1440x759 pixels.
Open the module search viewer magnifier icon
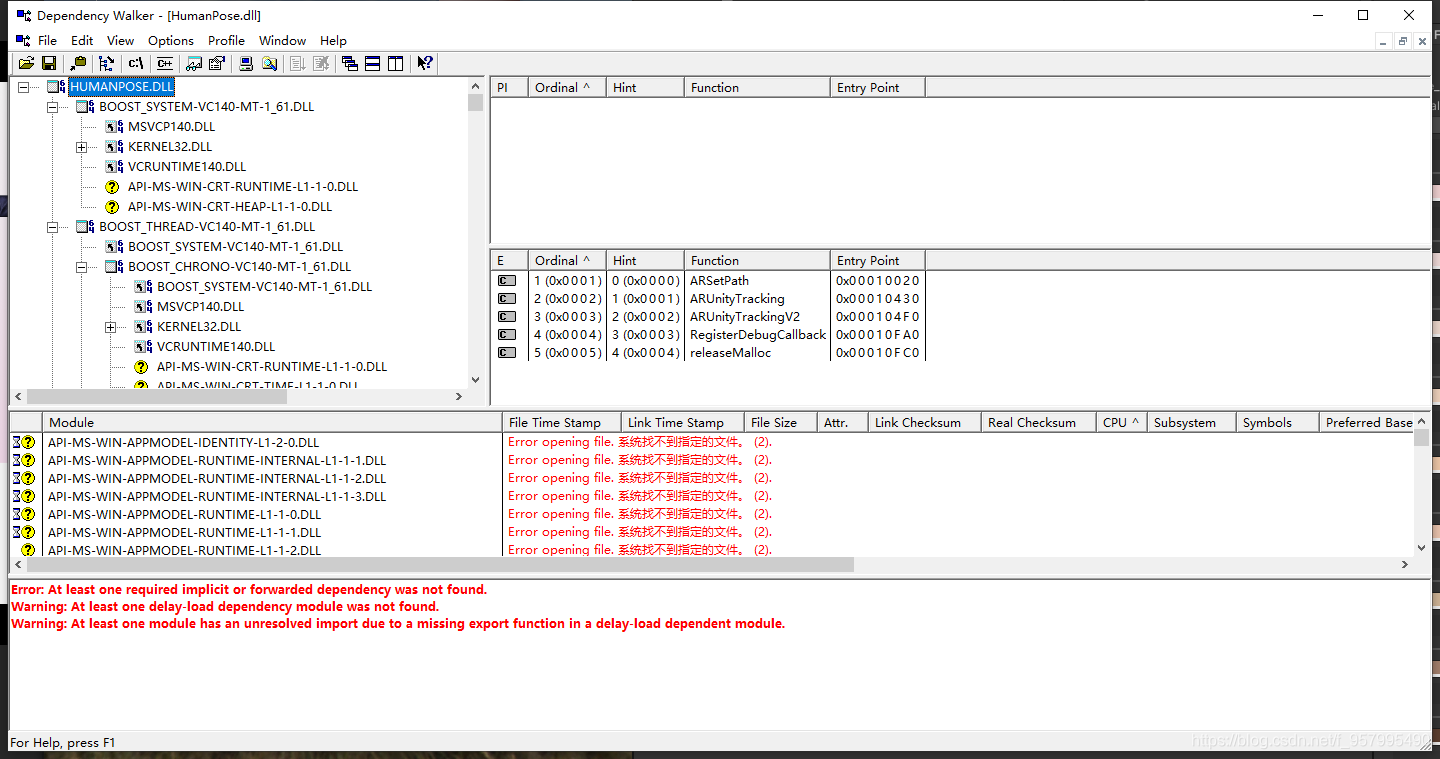[270, 63]
